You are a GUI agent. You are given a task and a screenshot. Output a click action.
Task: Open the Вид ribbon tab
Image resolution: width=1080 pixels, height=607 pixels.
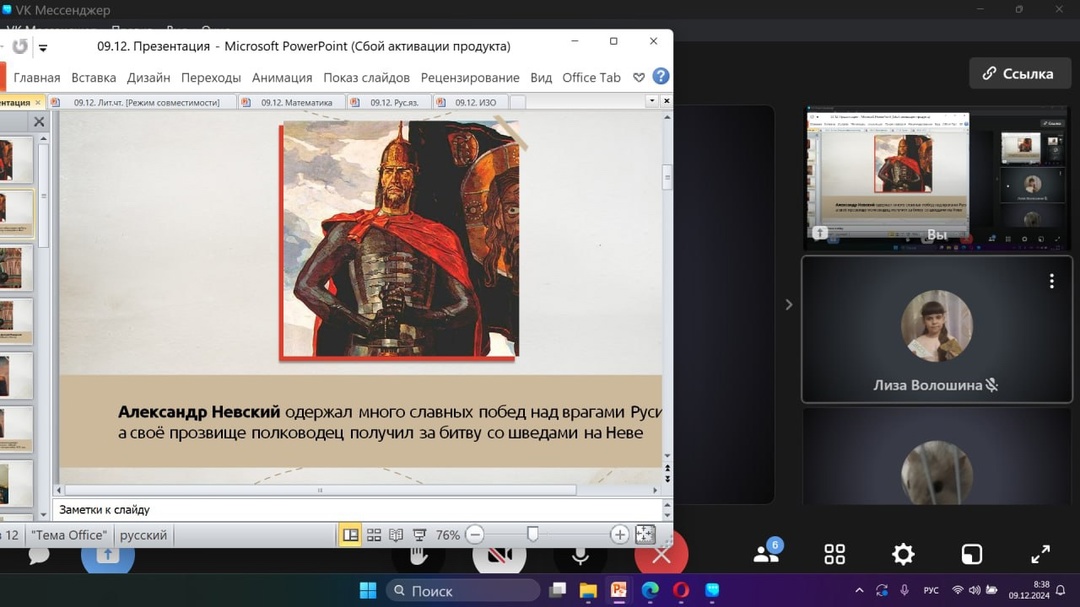pyautogui.click(x=541, y=78)
